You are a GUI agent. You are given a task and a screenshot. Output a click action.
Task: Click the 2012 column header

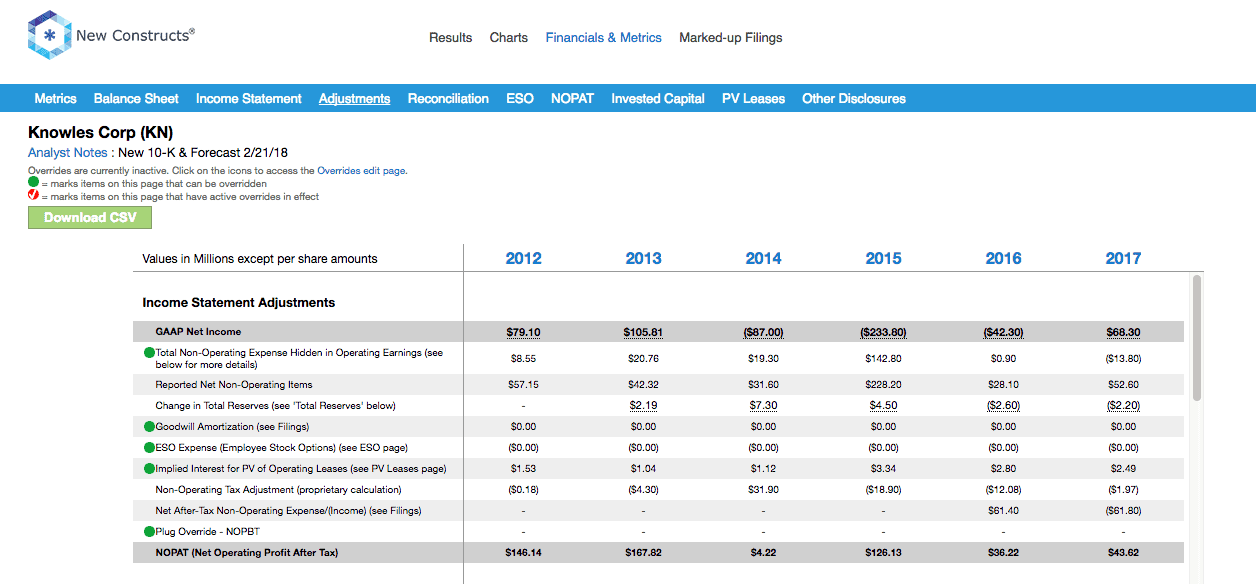point(523,258)
